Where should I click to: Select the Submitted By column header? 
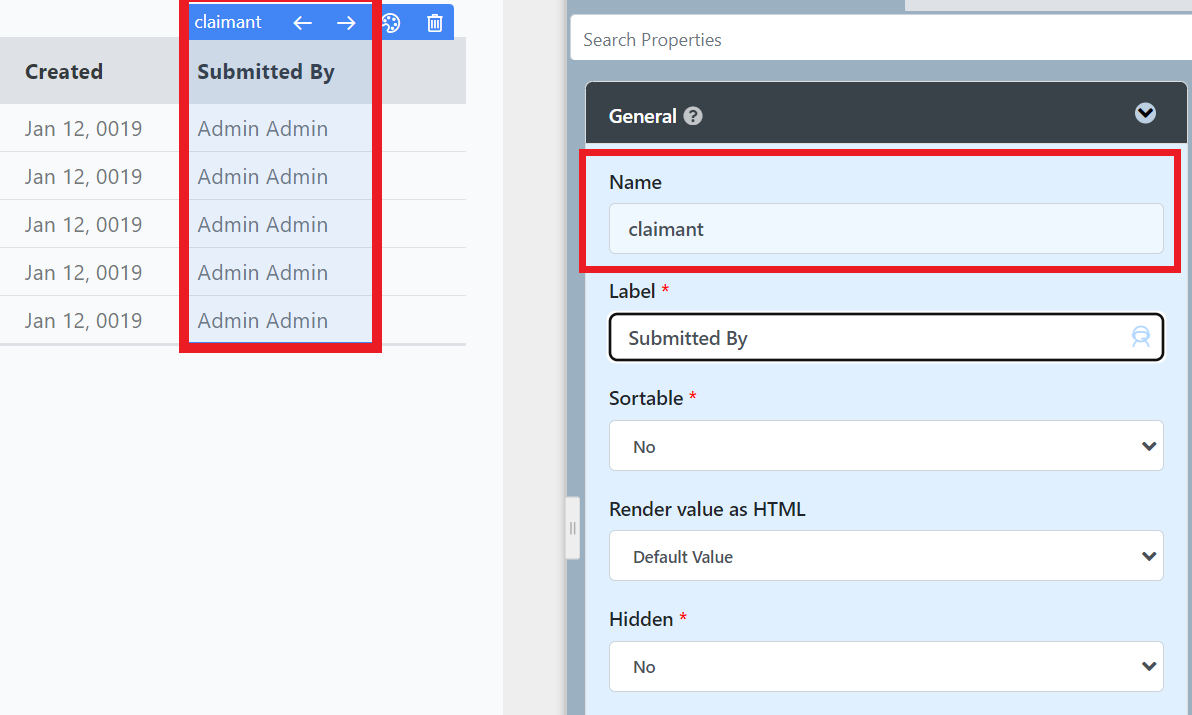coord(266,72)
